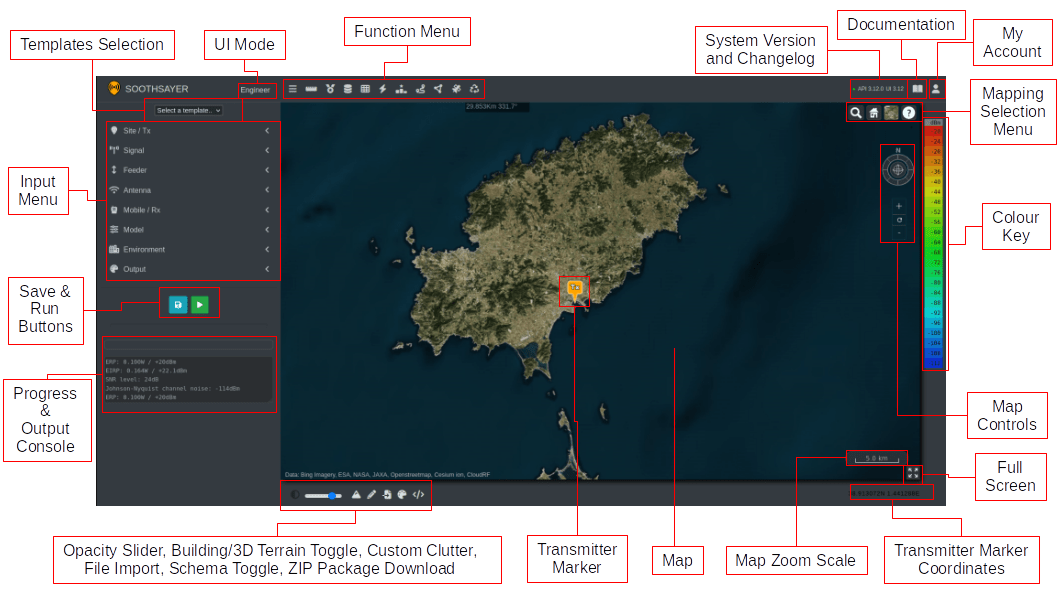This screenshot has width=1058, height=595.
Task: Open the hamburger menu in function toolbar
Action: coord(292,88)
